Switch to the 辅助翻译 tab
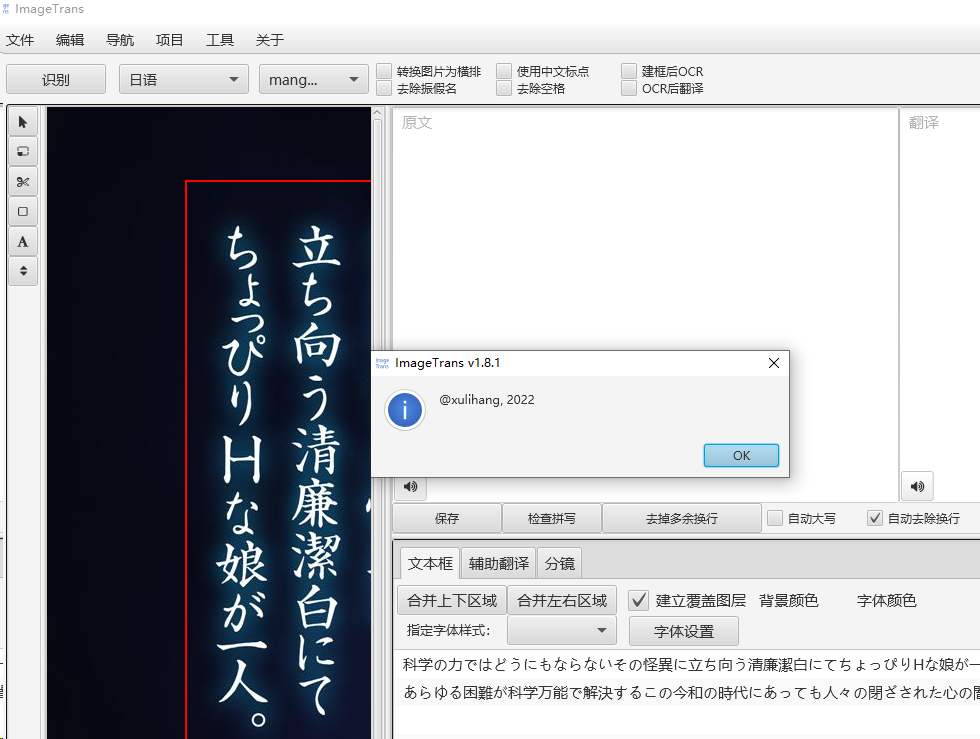The image size is (980, 739). 499,563
